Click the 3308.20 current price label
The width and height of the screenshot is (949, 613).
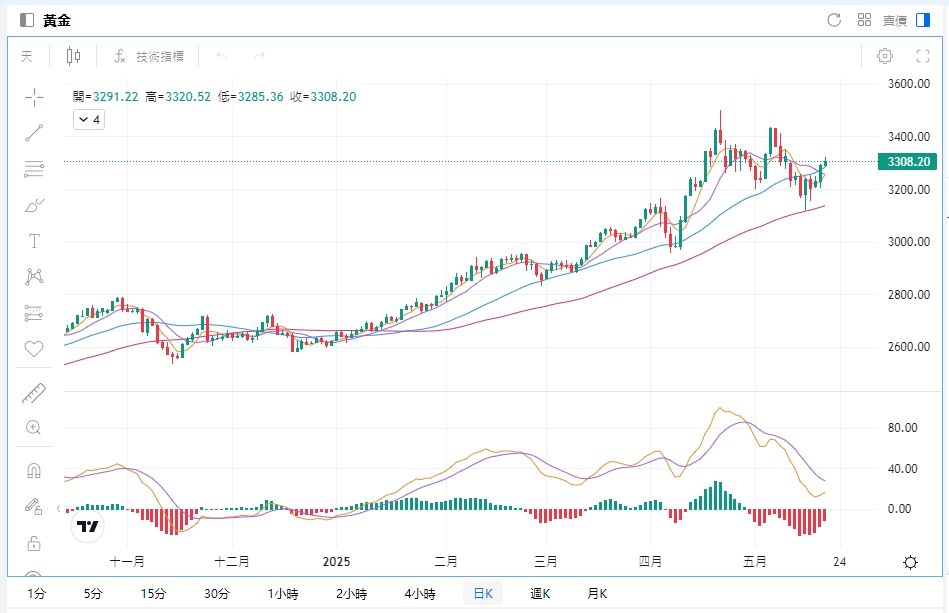(x=908, y=162)
